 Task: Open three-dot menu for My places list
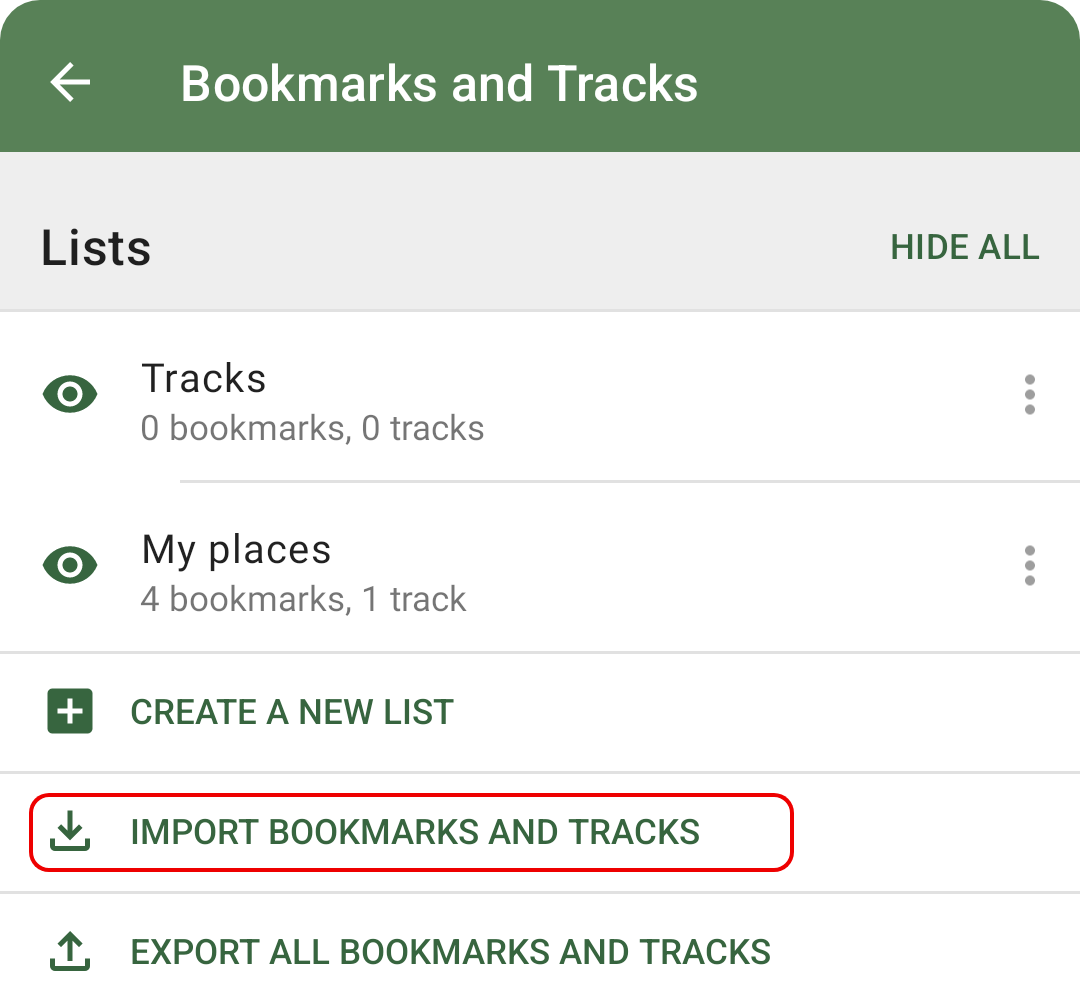(x=1029, y=565)
